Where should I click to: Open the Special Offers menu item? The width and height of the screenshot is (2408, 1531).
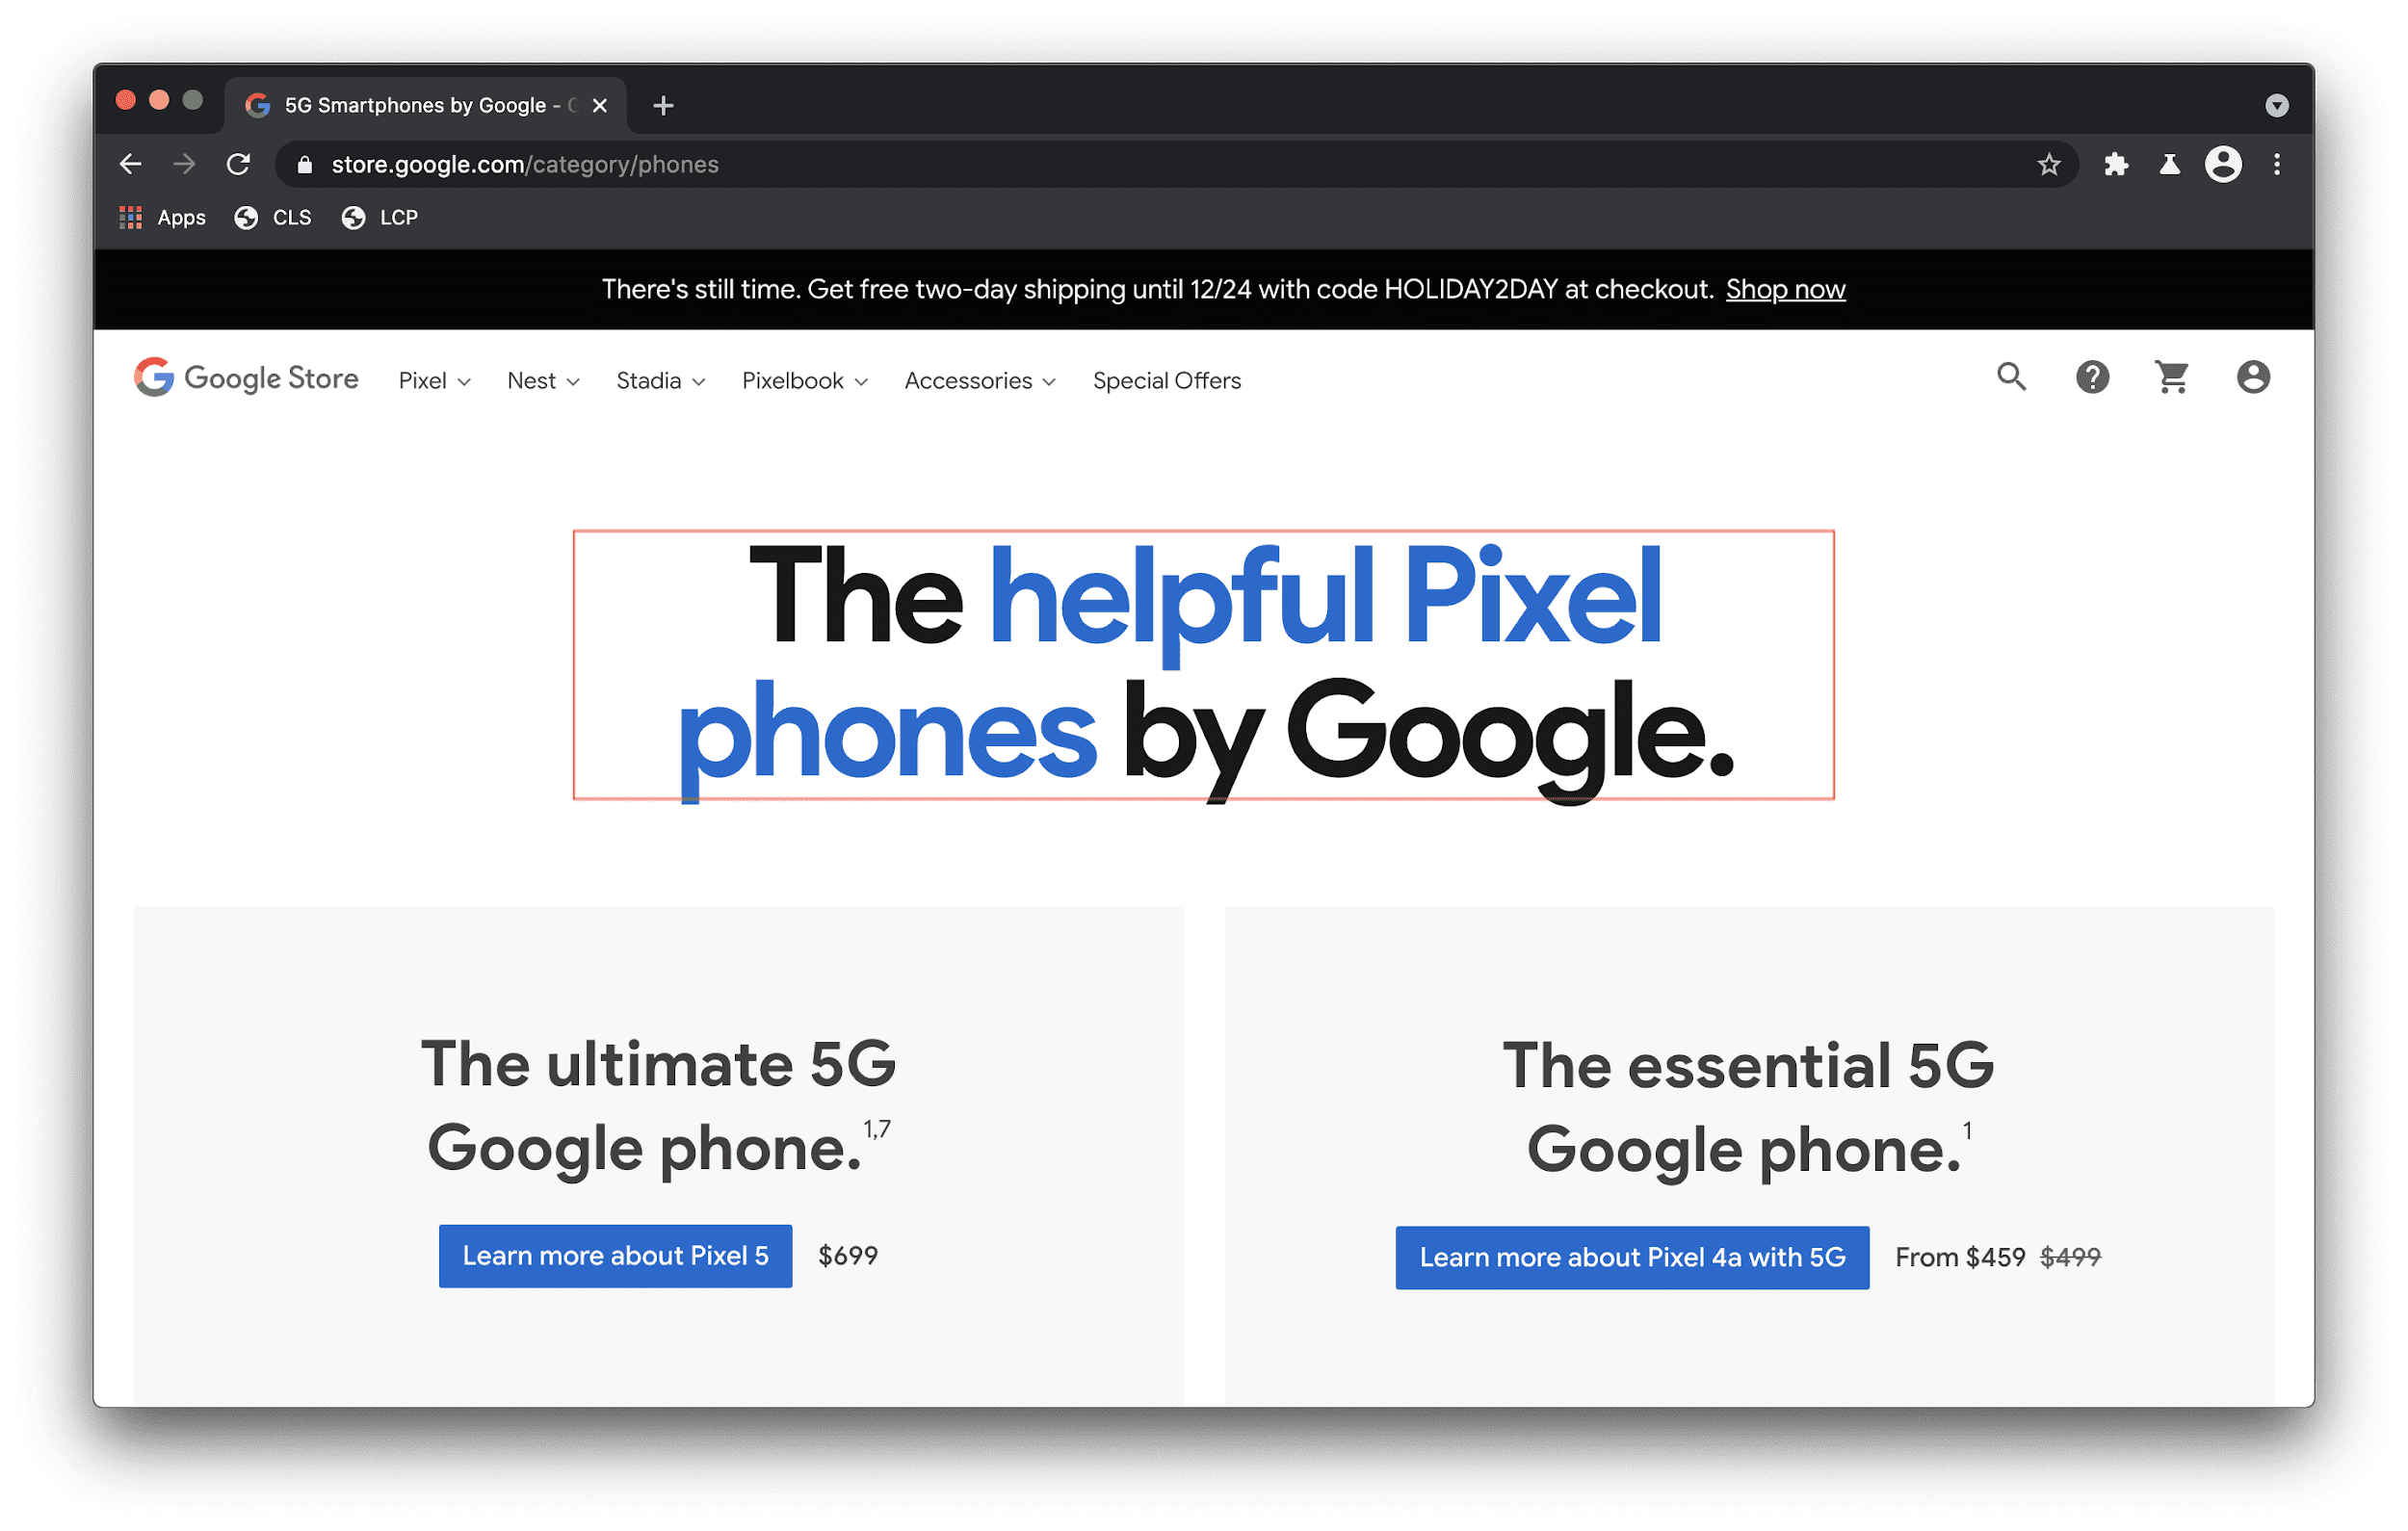[x=1167, y=380]
